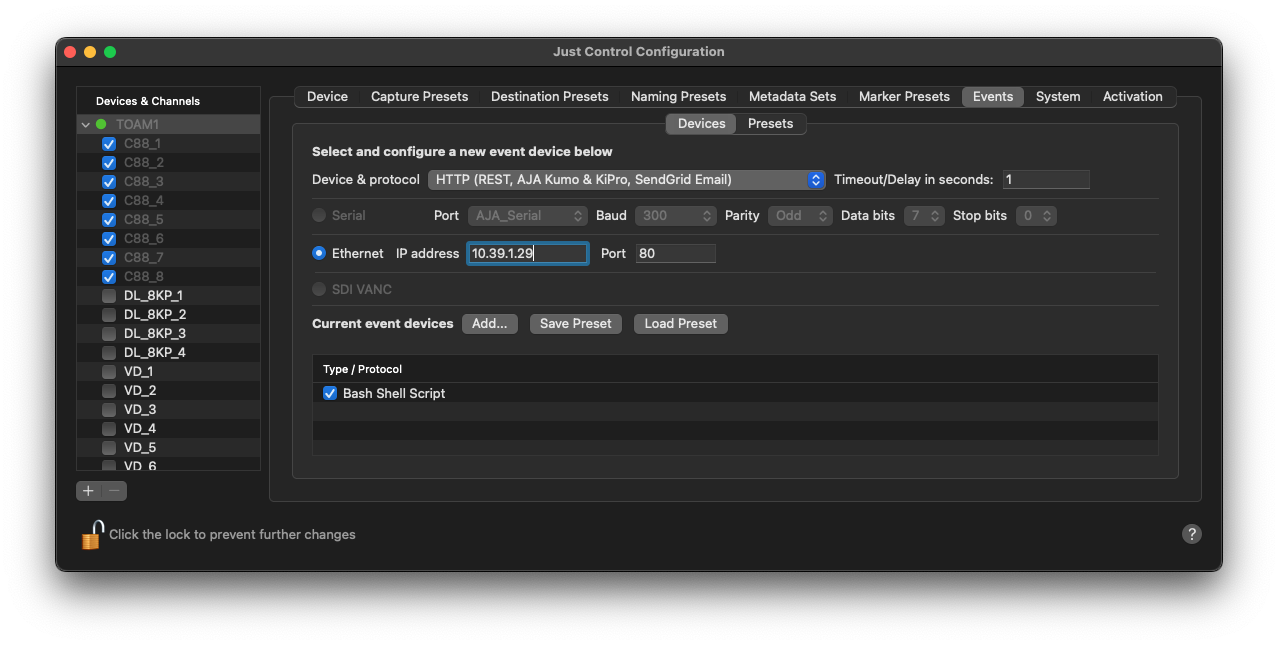Screen dimensions: 1278x645
Task: Switch to the Metadata Sets tab
Action: tap(792, 97)
